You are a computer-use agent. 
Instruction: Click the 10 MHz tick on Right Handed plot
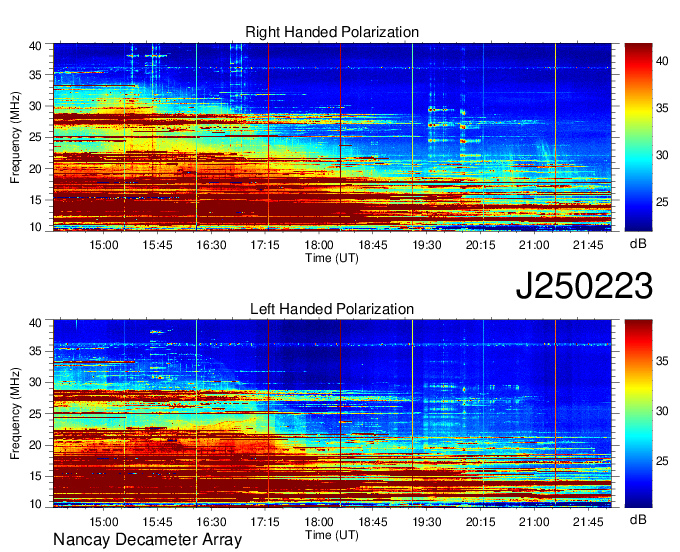click(x=35, y=227)
